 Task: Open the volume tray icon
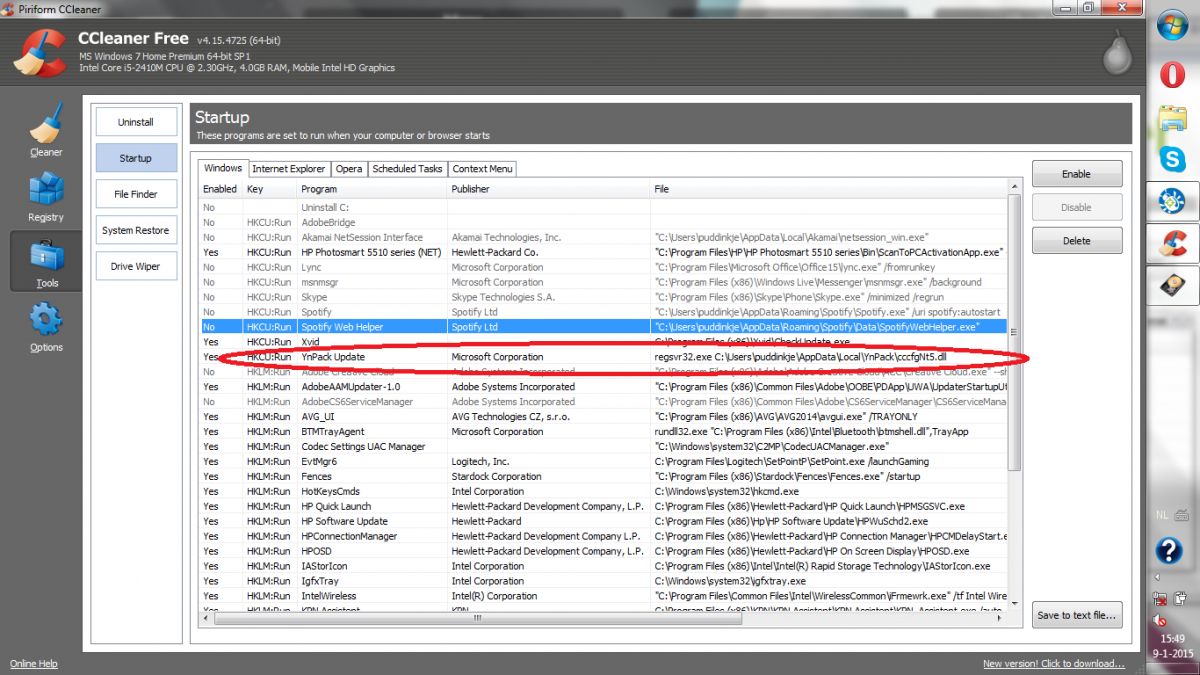(1161, 621)
